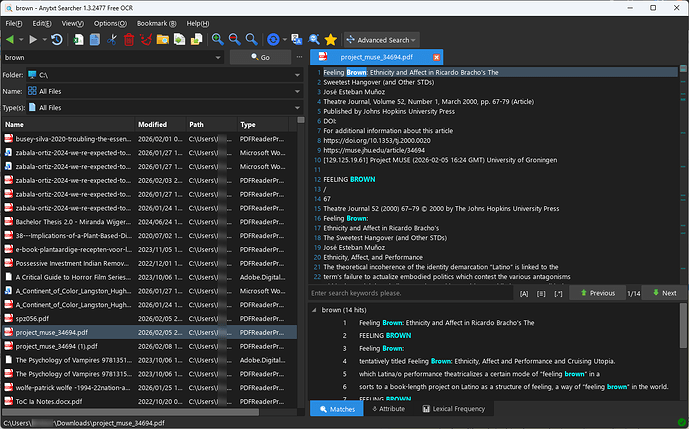Click the green back navigation arrow
The width and height of the screenshot is (689, 429).
click(11, 39)
